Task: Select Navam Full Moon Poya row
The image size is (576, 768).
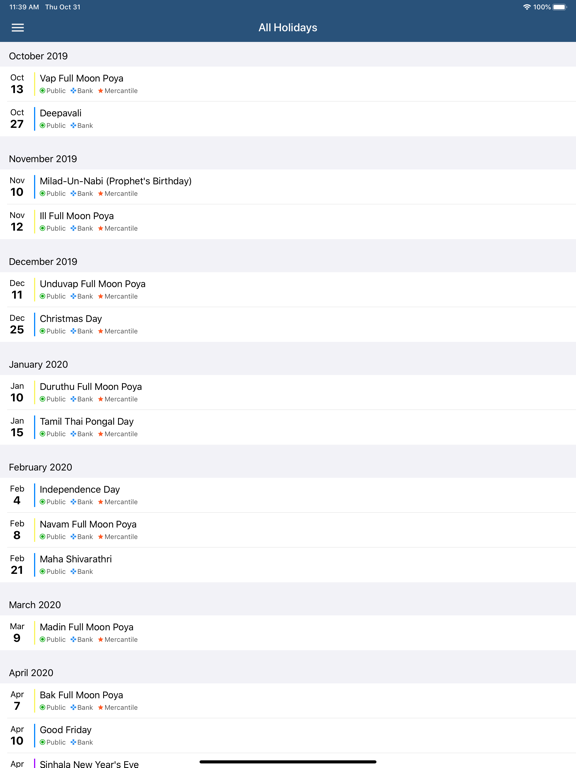Action: (288, 530)
